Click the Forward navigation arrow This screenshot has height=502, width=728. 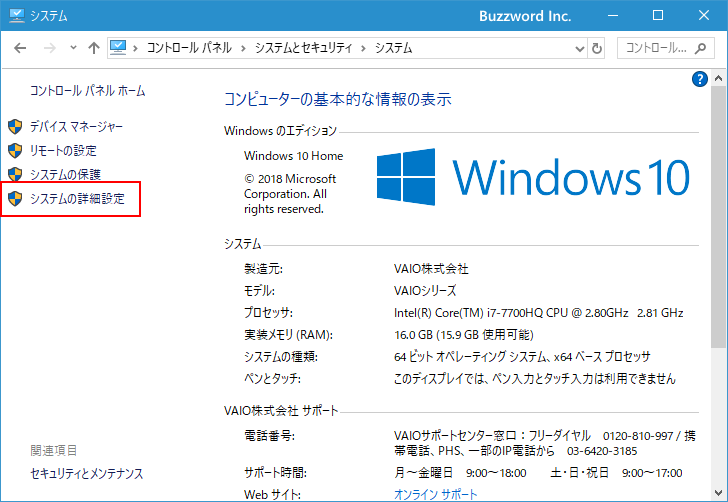click(47, 48)
